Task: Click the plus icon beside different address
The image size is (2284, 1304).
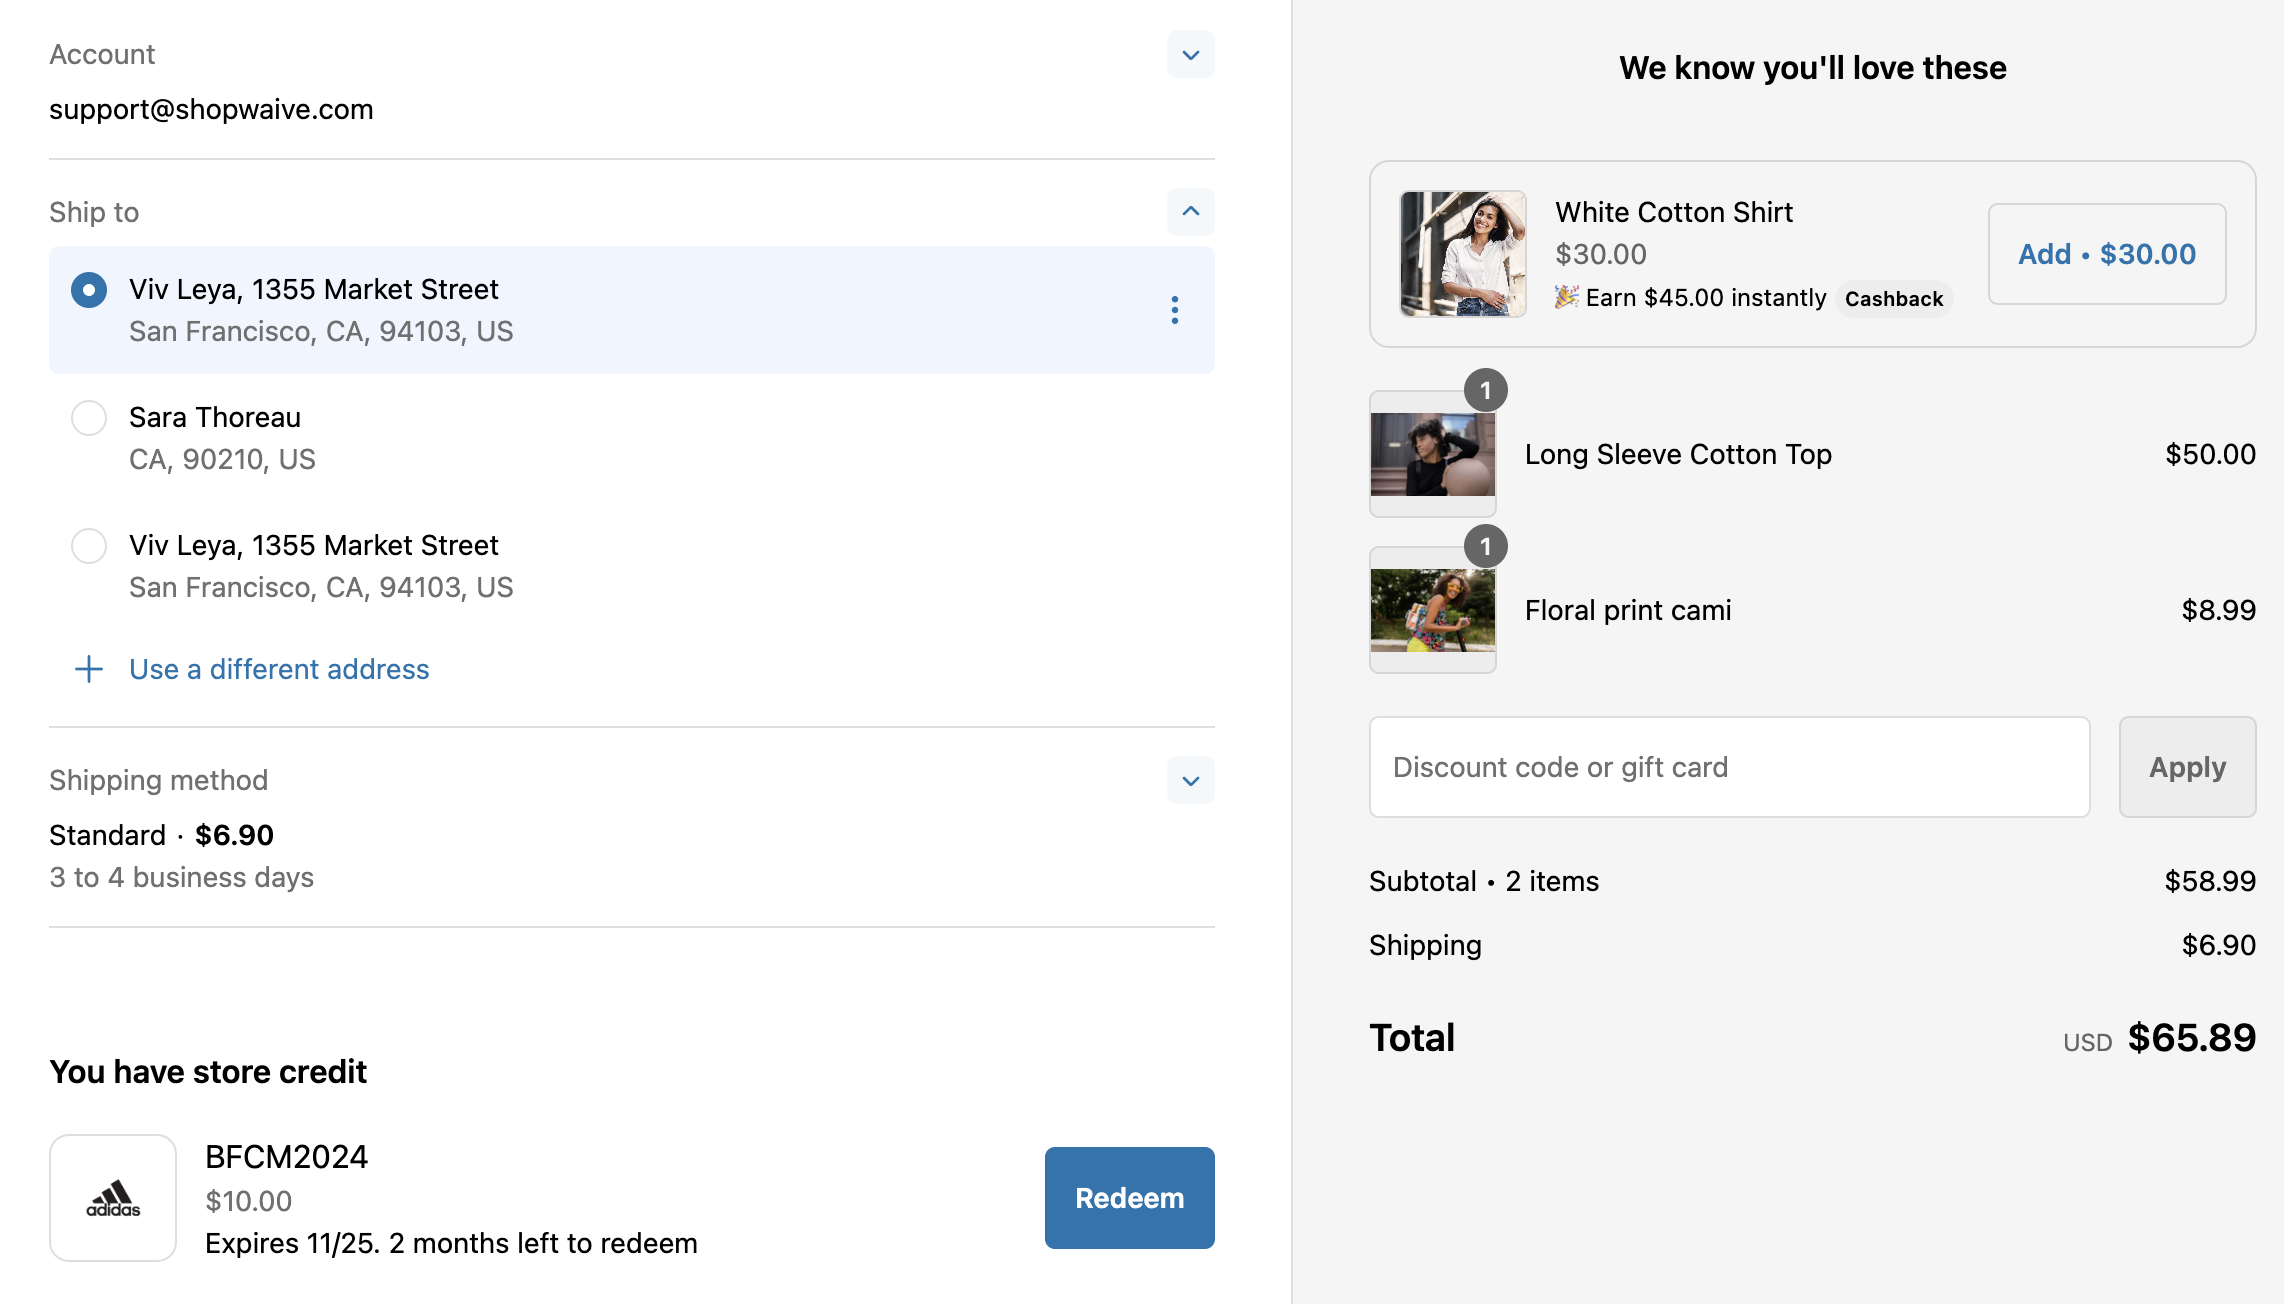Action: click(89, 669)
